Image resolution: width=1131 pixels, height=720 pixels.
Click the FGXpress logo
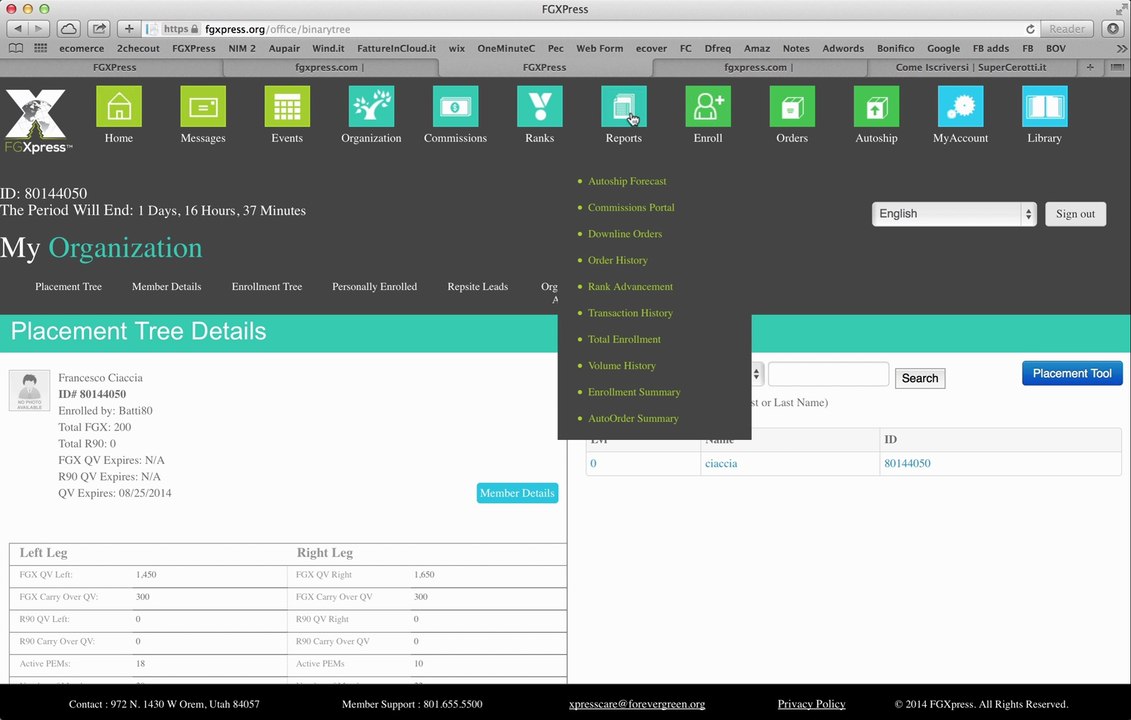[38, 120]
